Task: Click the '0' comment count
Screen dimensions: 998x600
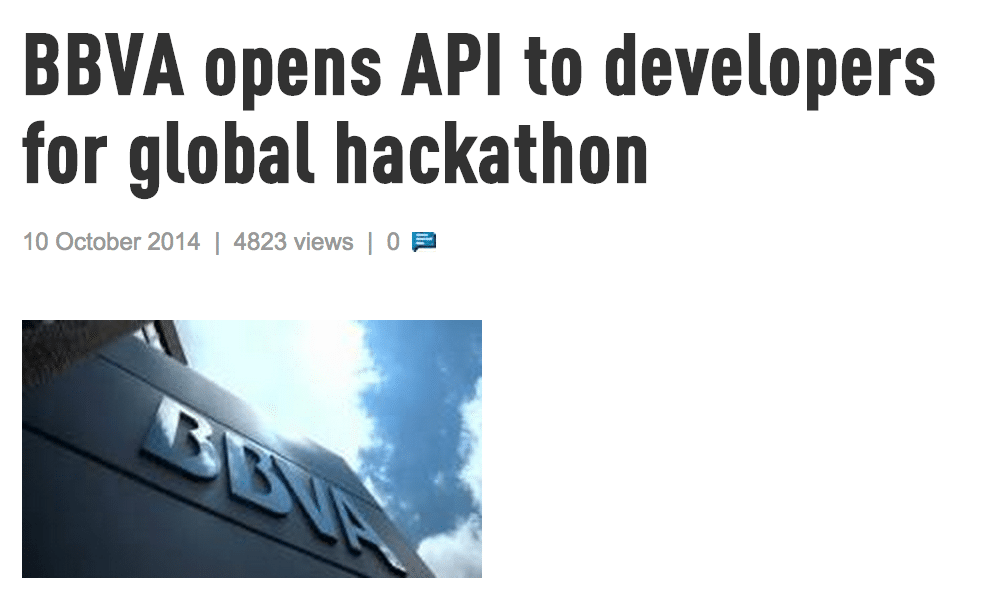Action: click(393, 242)
